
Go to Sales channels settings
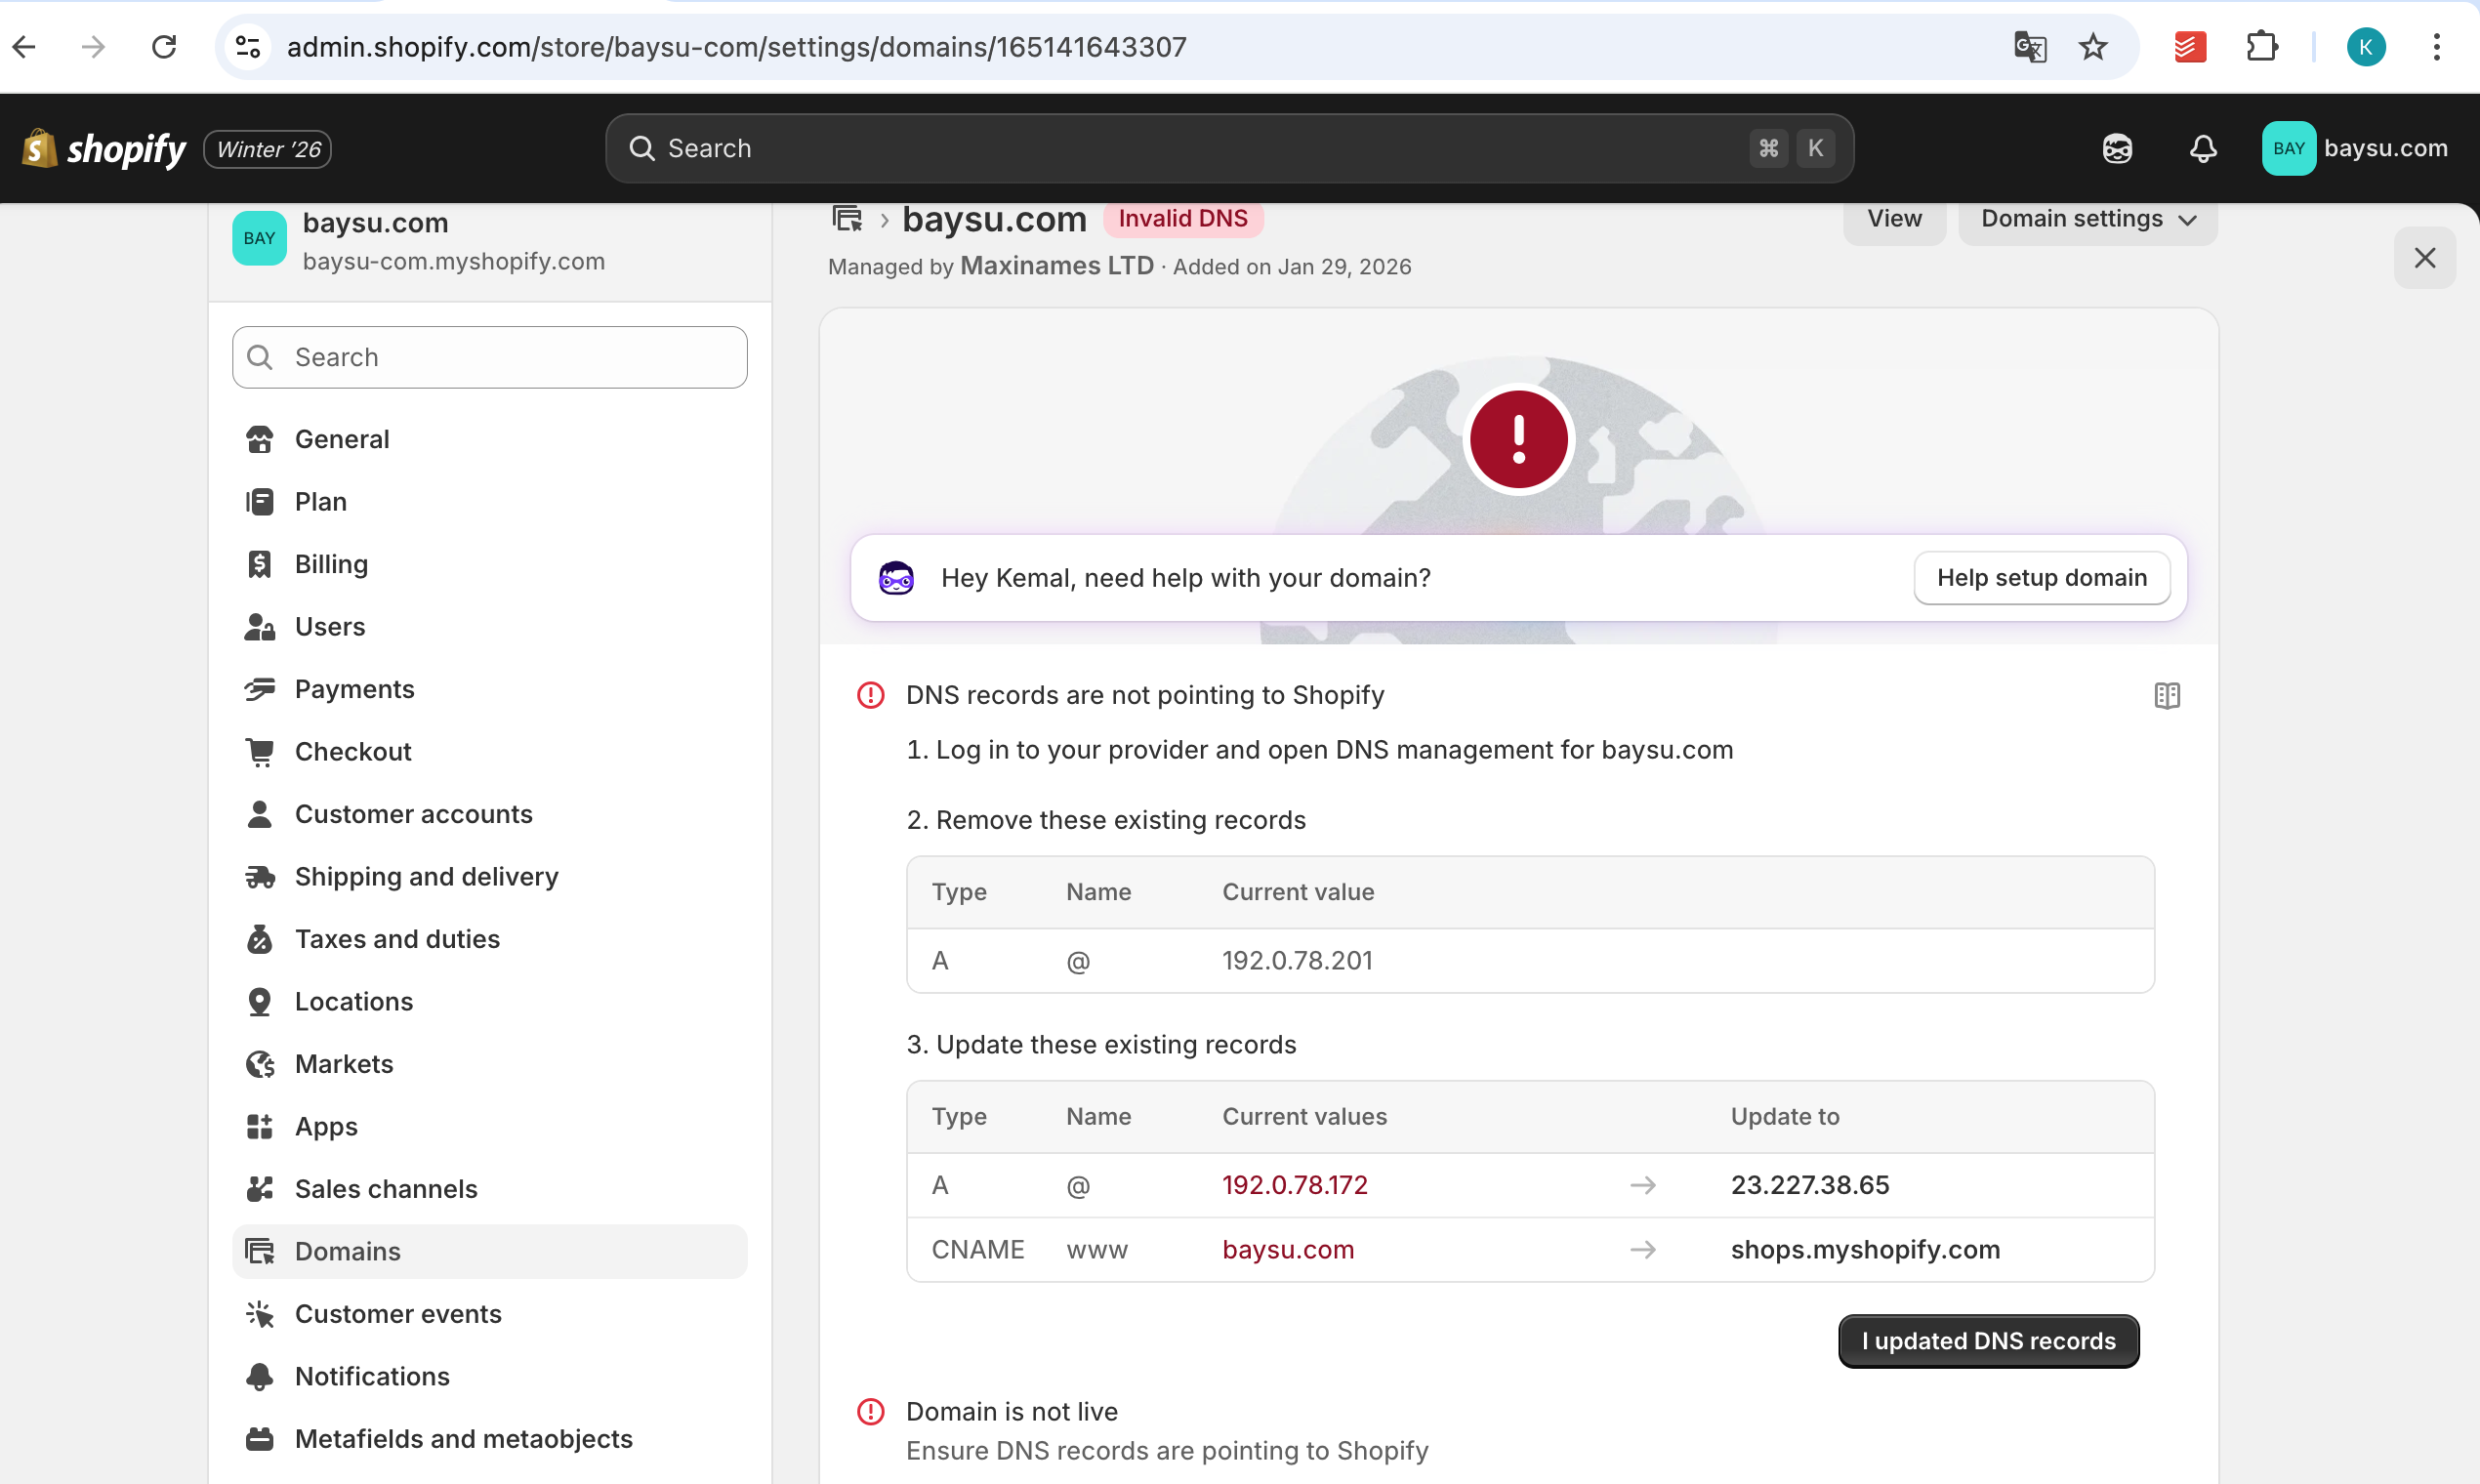click(490, 1190)
